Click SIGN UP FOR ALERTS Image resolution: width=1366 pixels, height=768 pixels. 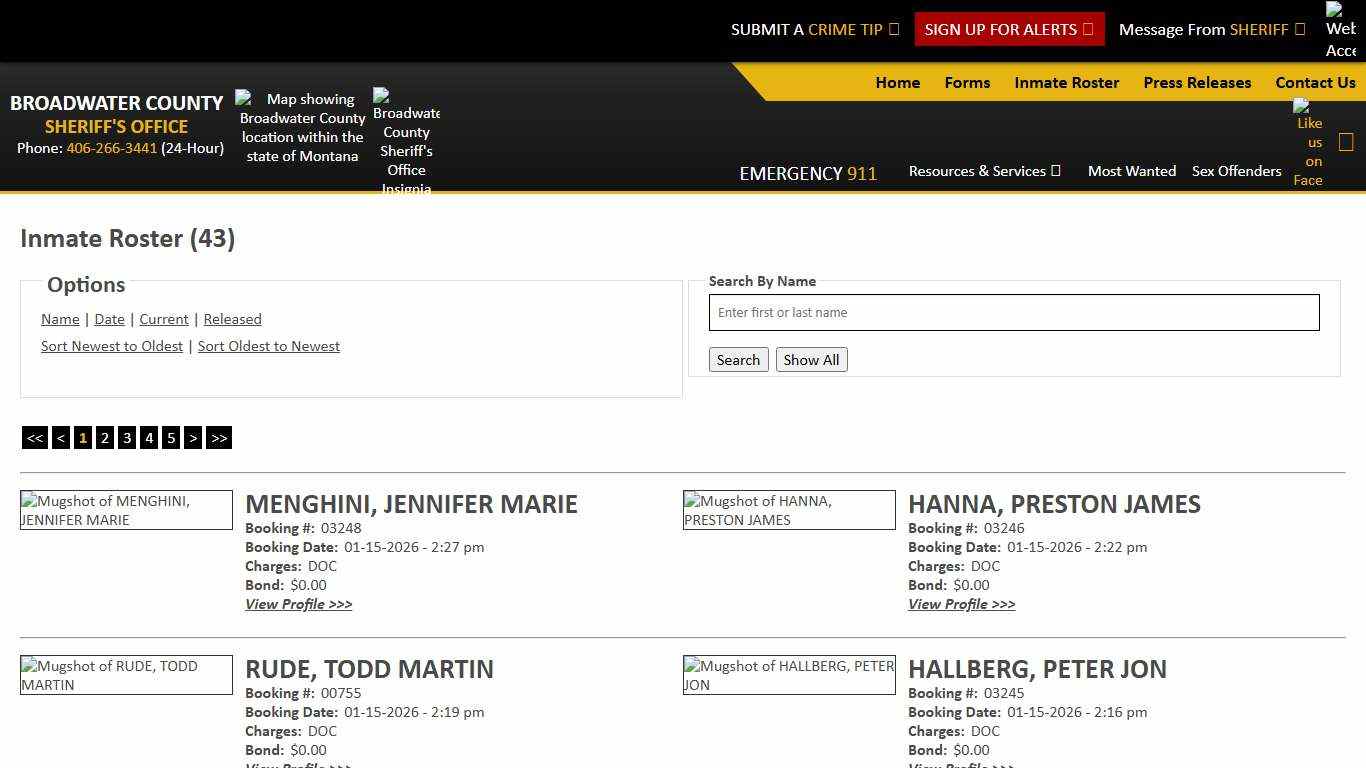tap(1009, 29)
